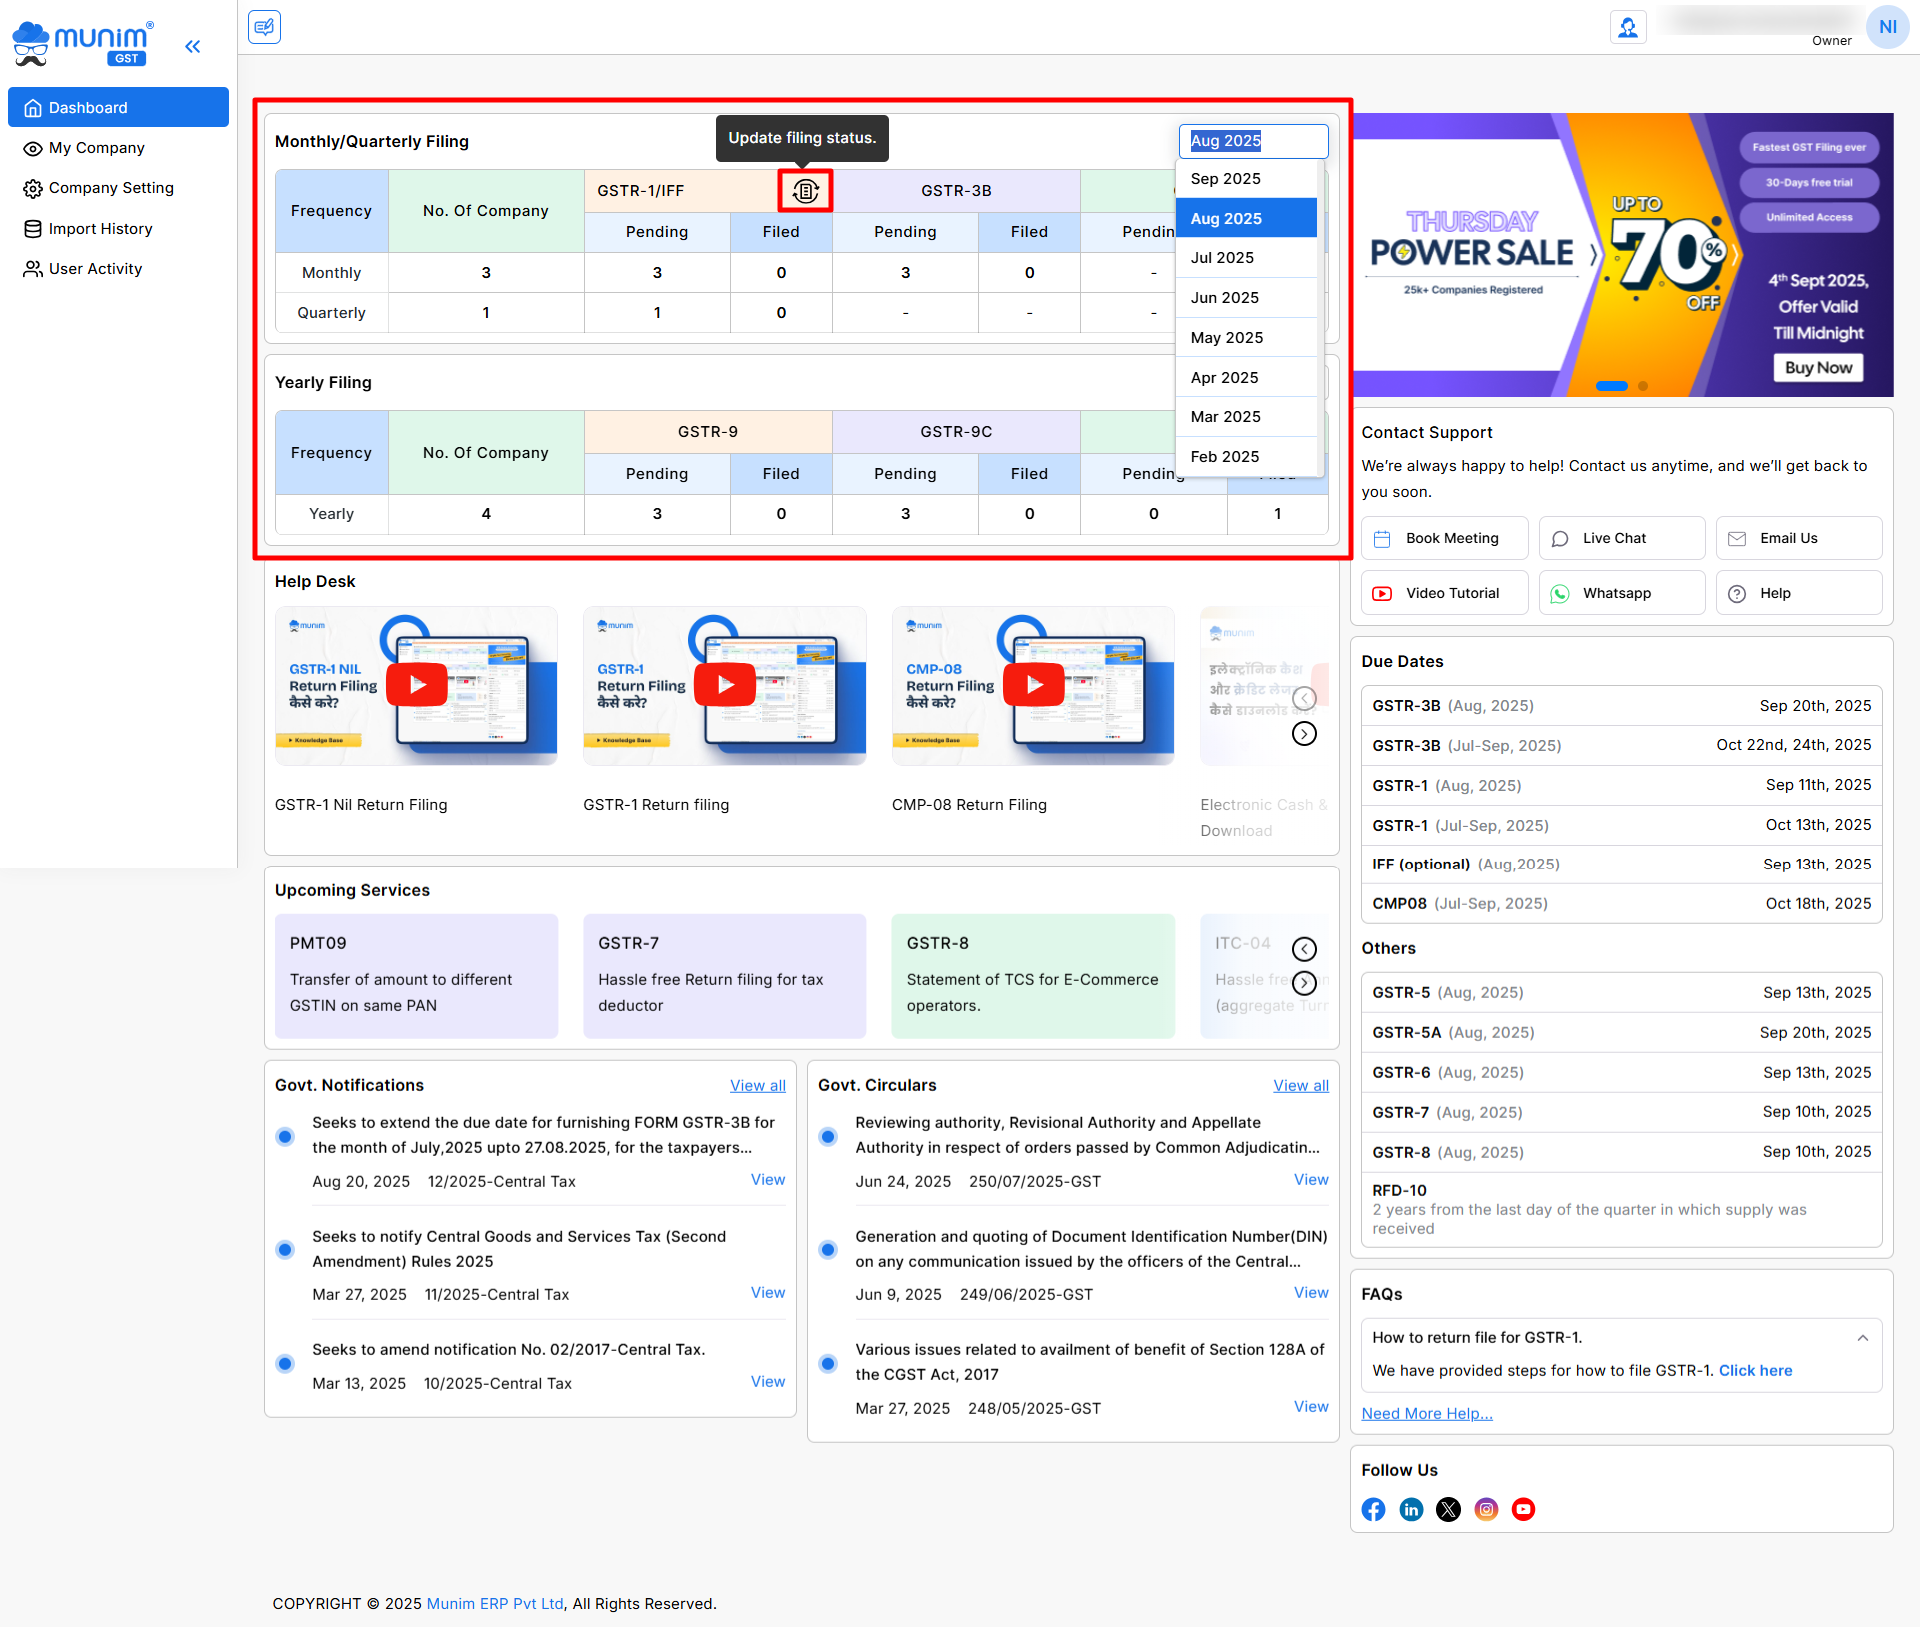
Task: Play the GSTR-1 Return filing video
Action: (x=725, y=685)
